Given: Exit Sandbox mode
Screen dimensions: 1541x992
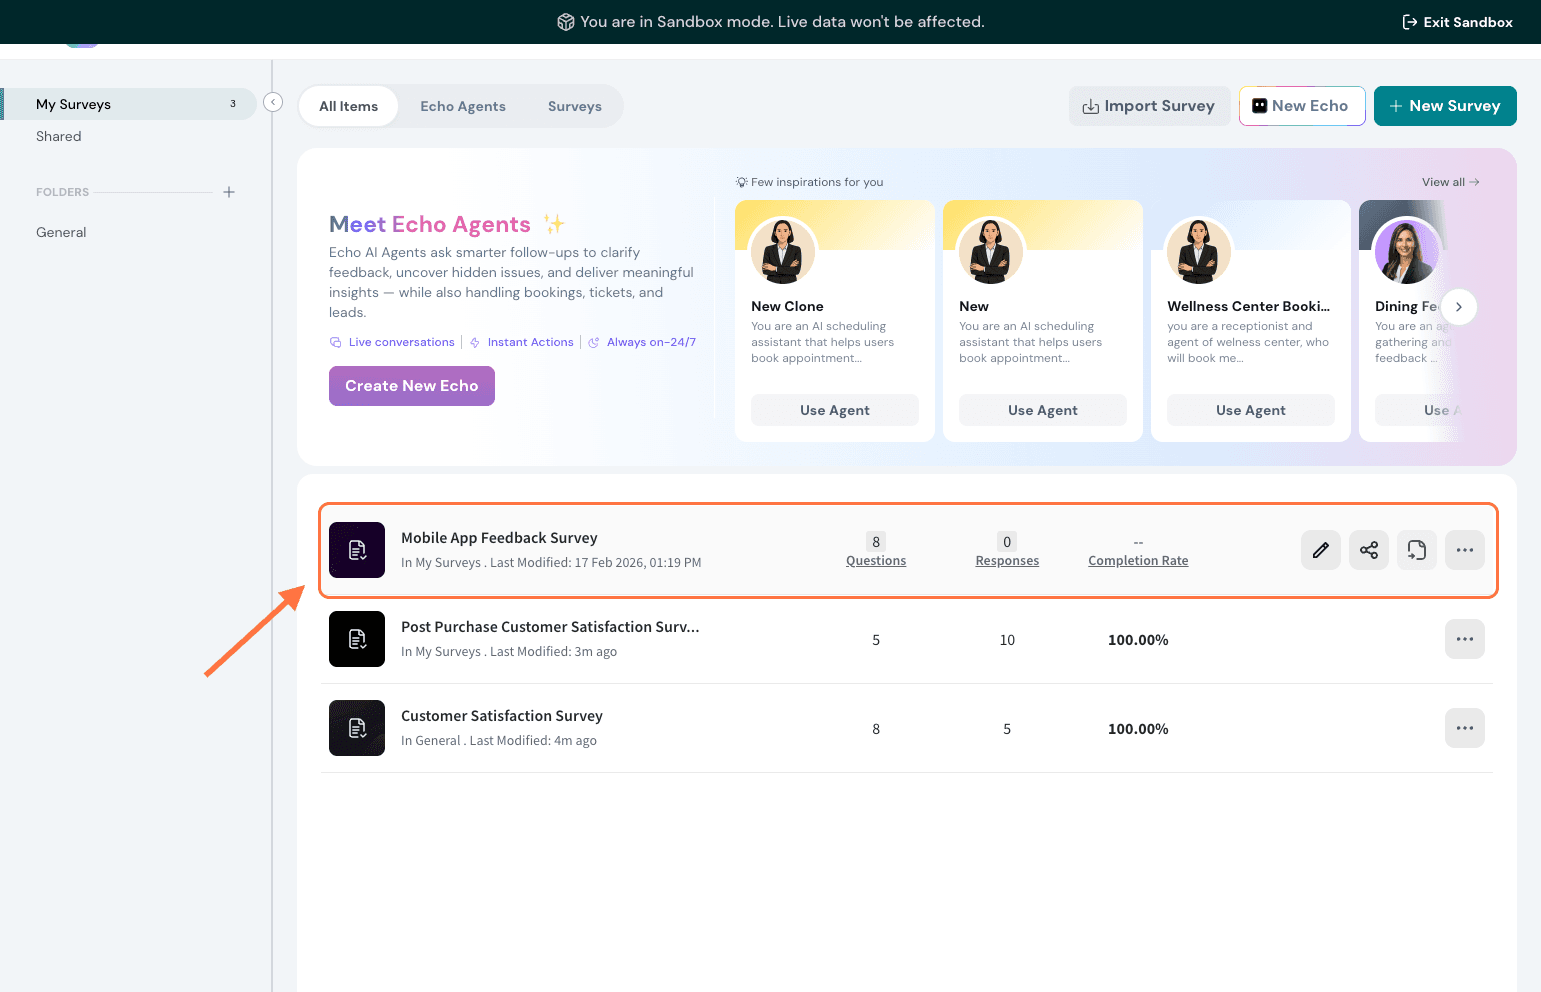Looking at the screenshot, I should pos(1457,22).
